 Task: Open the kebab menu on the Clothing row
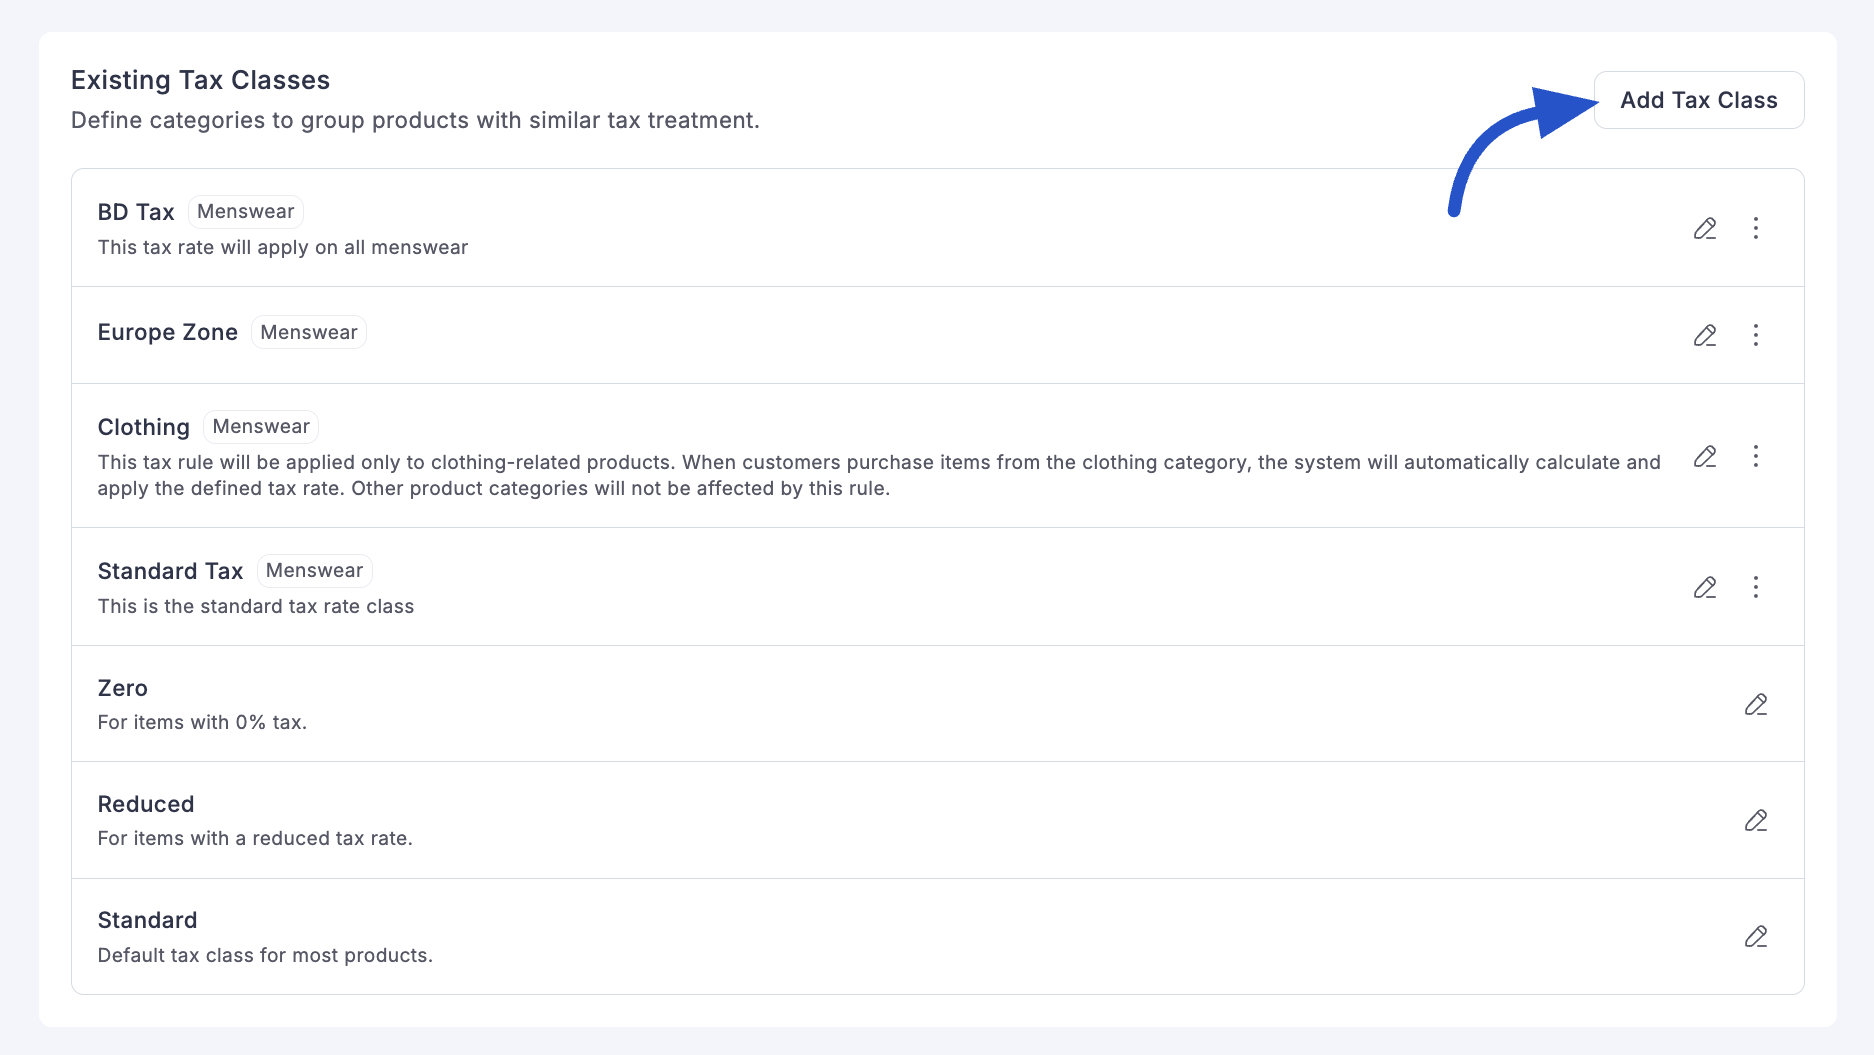(1757, 457)
